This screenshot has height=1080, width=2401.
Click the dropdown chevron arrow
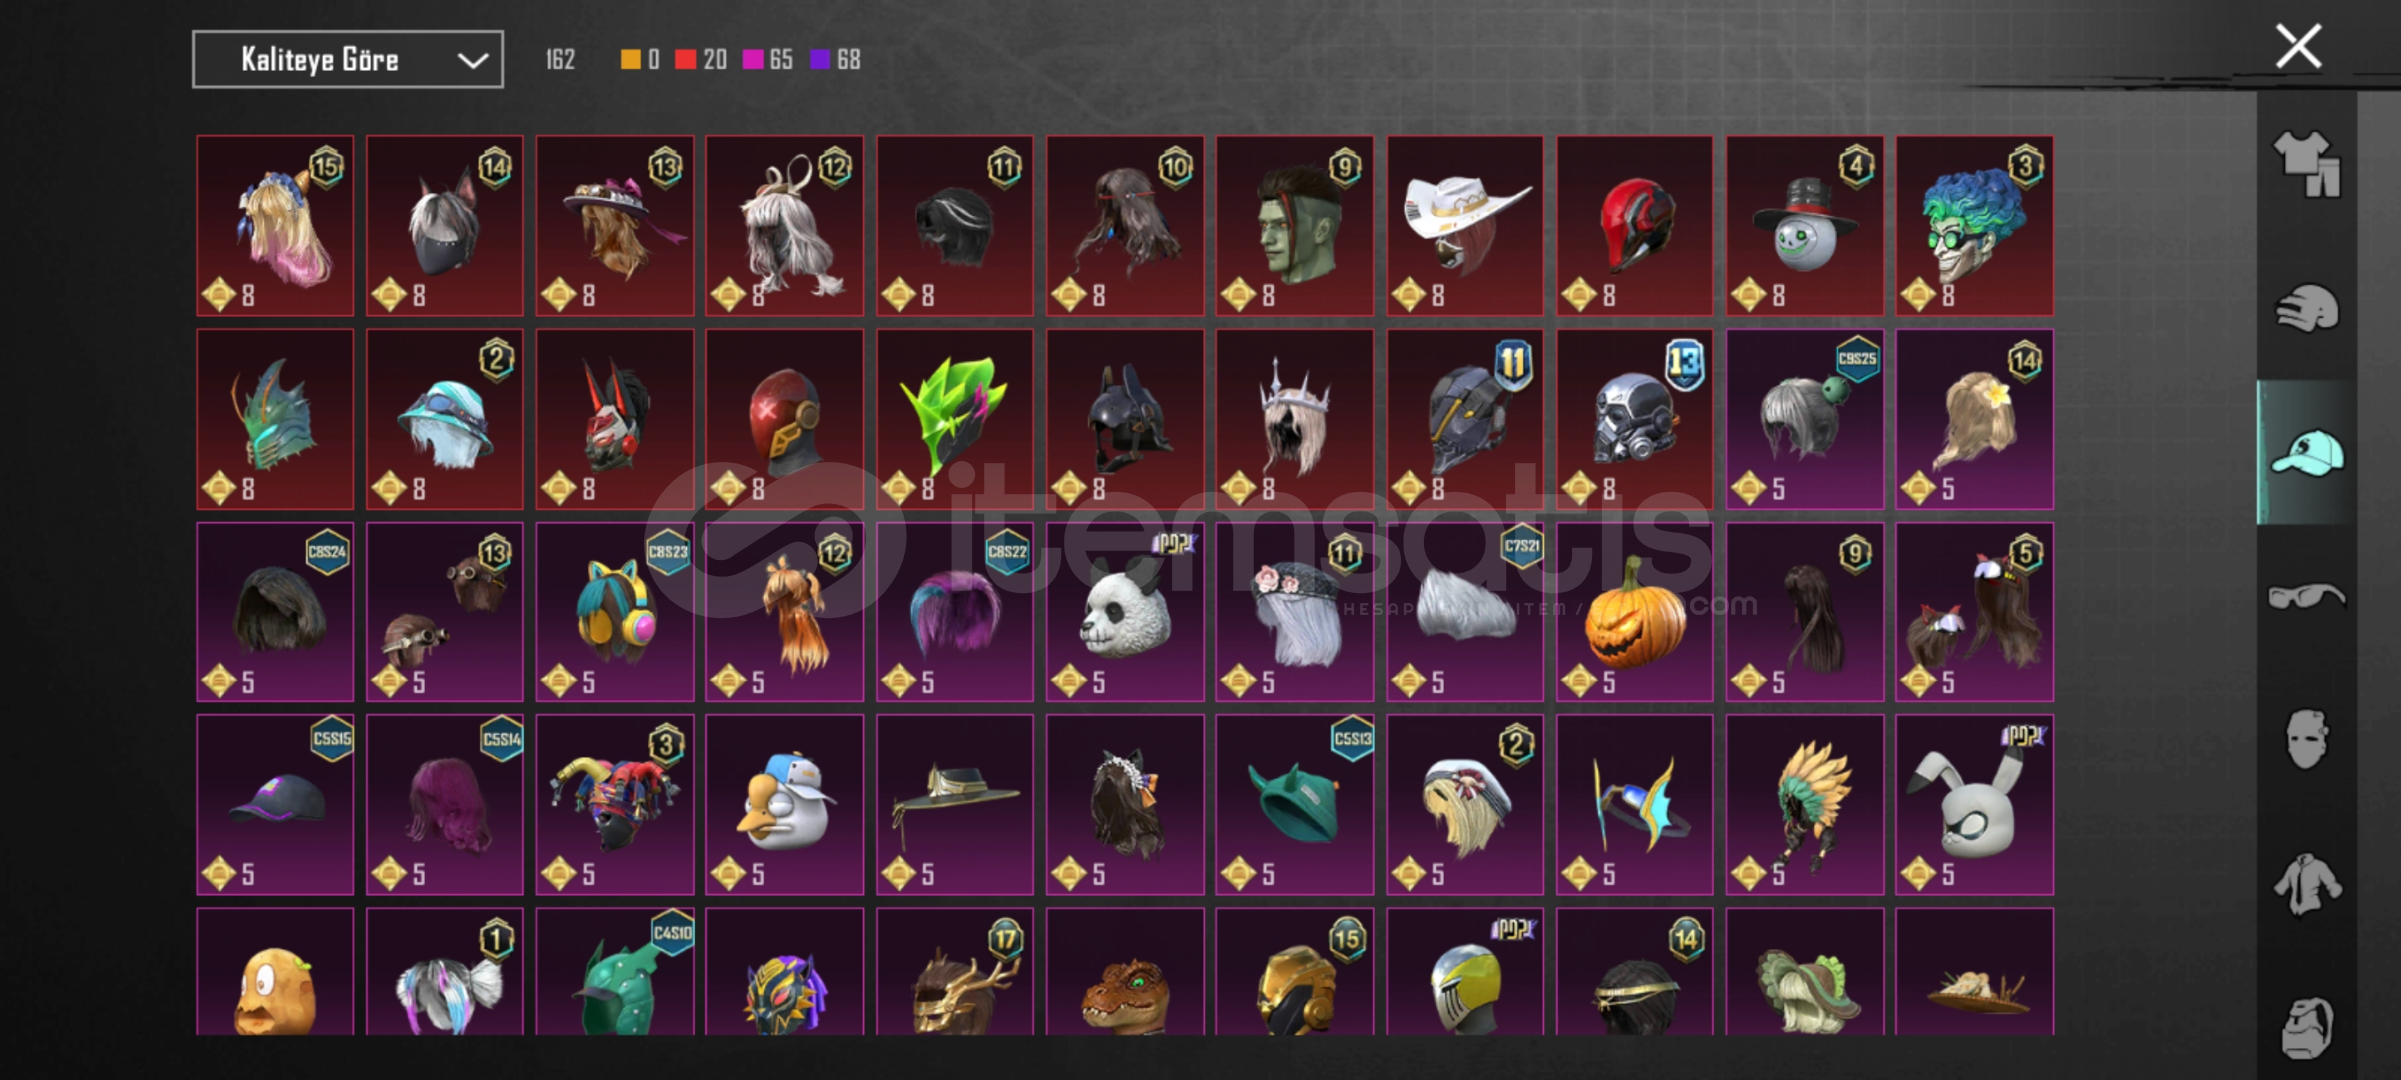(473, 61)
